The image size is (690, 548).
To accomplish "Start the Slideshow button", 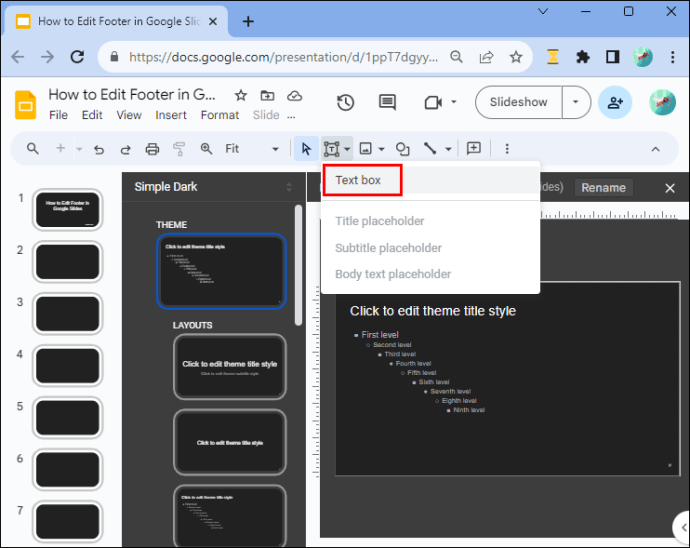I will pyautogui.click(x=519, y=102).
